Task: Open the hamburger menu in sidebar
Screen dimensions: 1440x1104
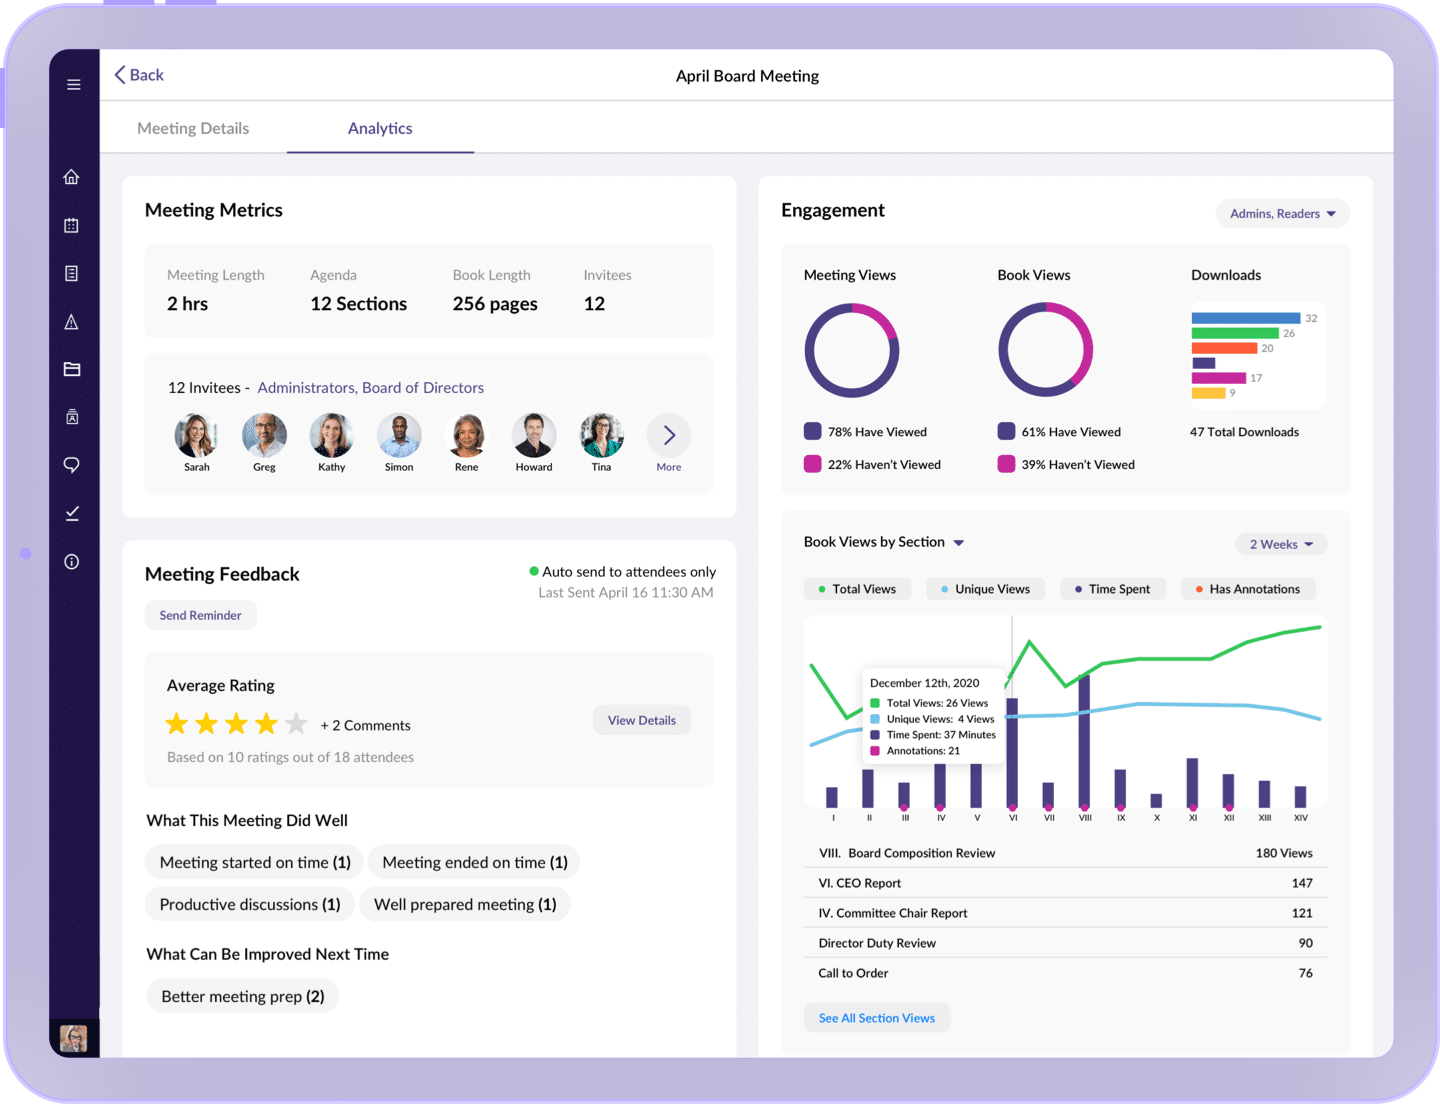Action: [x=73, y=85]
